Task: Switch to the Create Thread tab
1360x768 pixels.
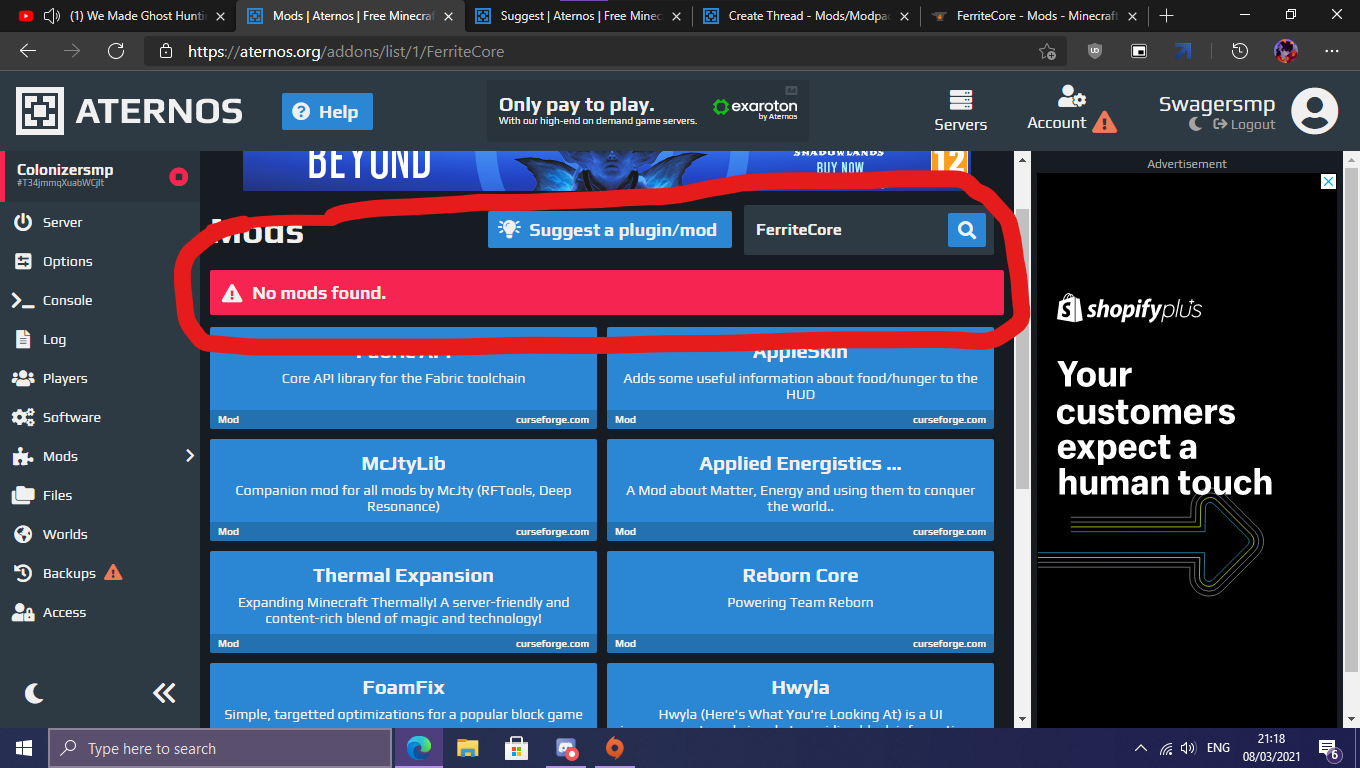Action: tap(807, 16)
